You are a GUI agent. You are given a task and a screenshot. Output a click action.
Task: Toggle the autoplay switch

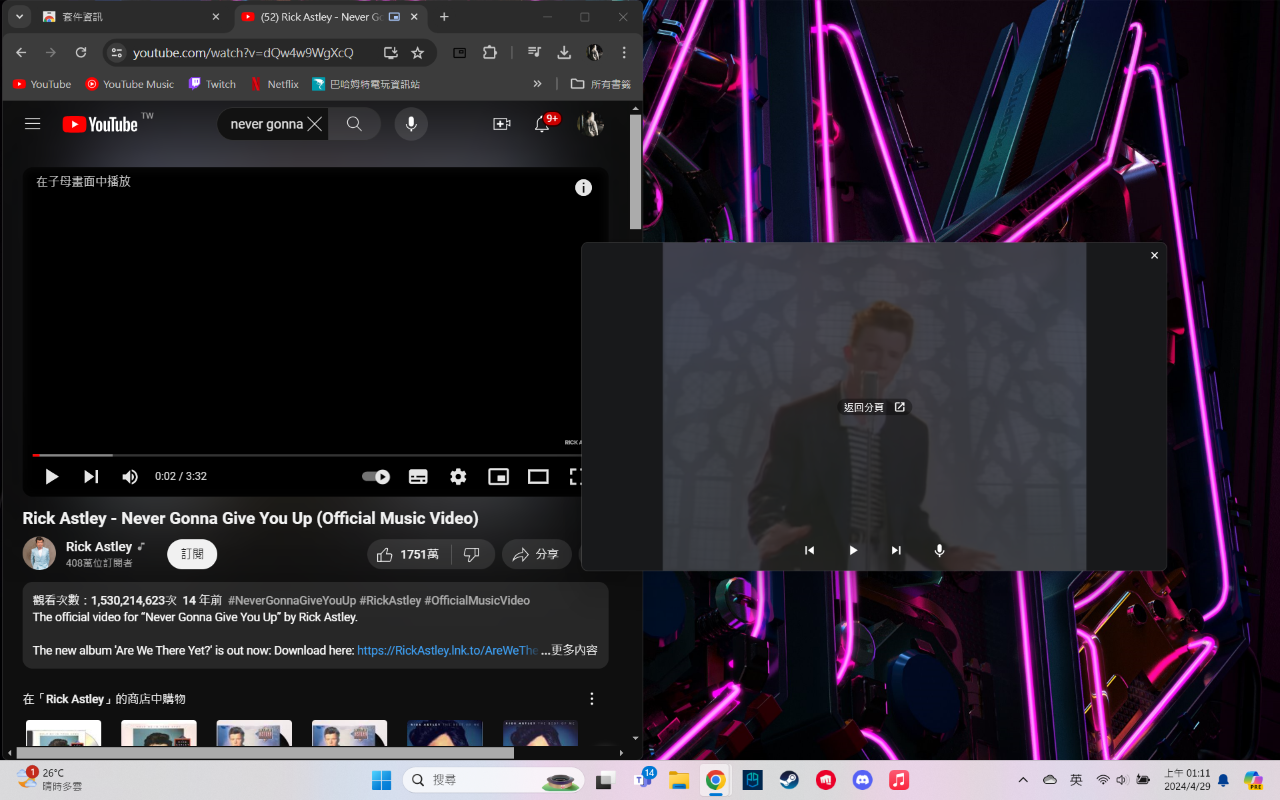[376, 477]
